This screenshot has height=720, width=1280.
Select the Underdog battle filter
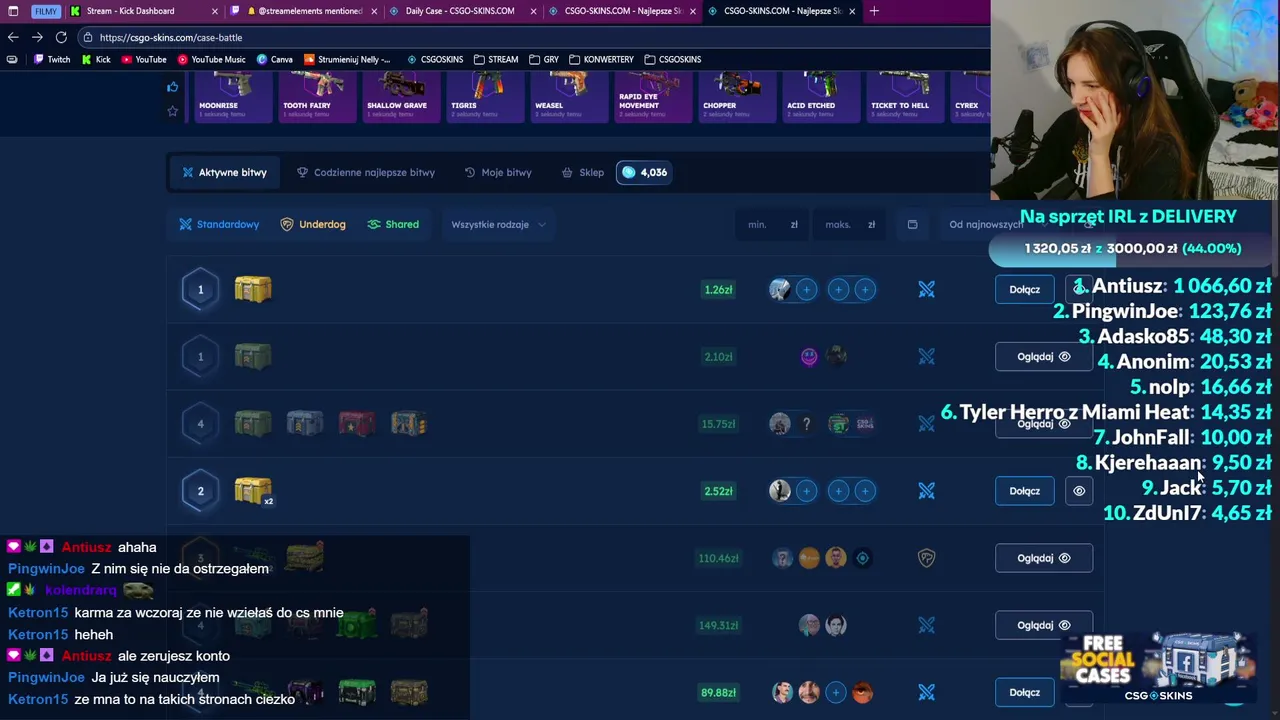pyautogui.click(x=313, y=224)
